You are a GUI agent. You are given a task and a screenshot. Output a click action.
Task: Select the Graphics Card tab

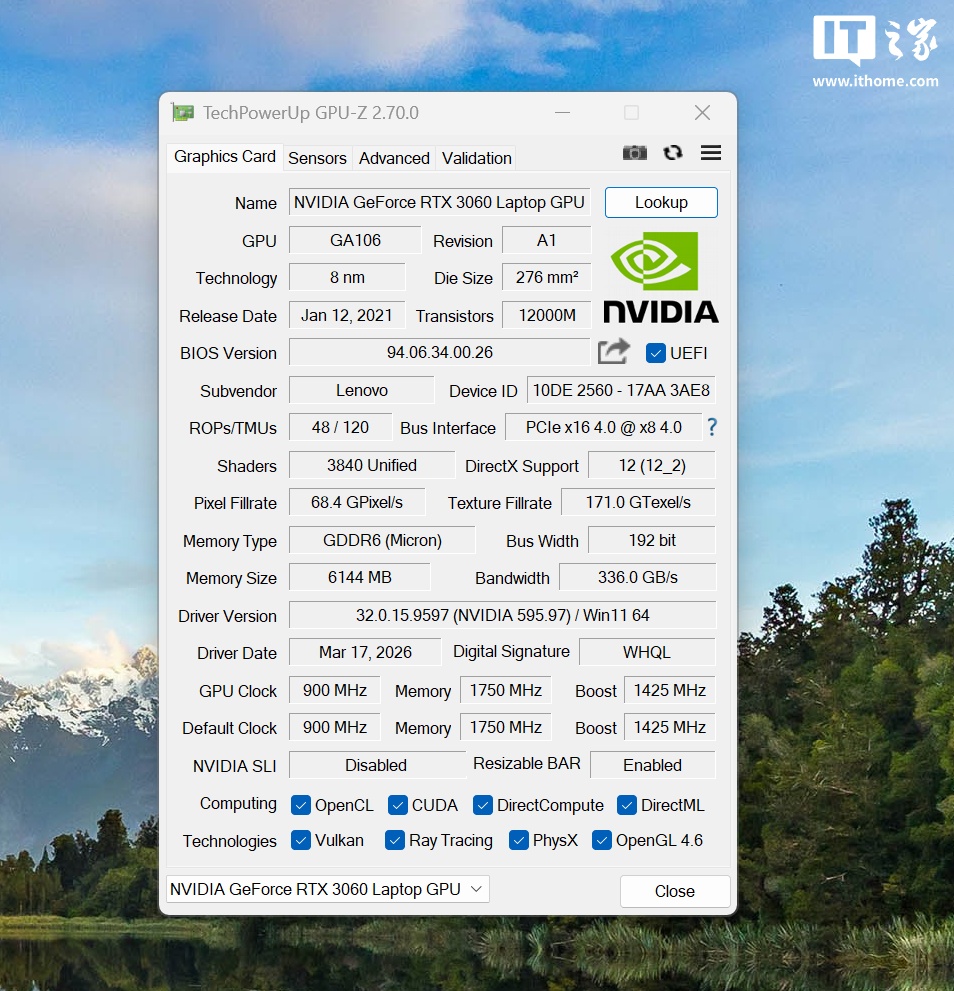224,156
